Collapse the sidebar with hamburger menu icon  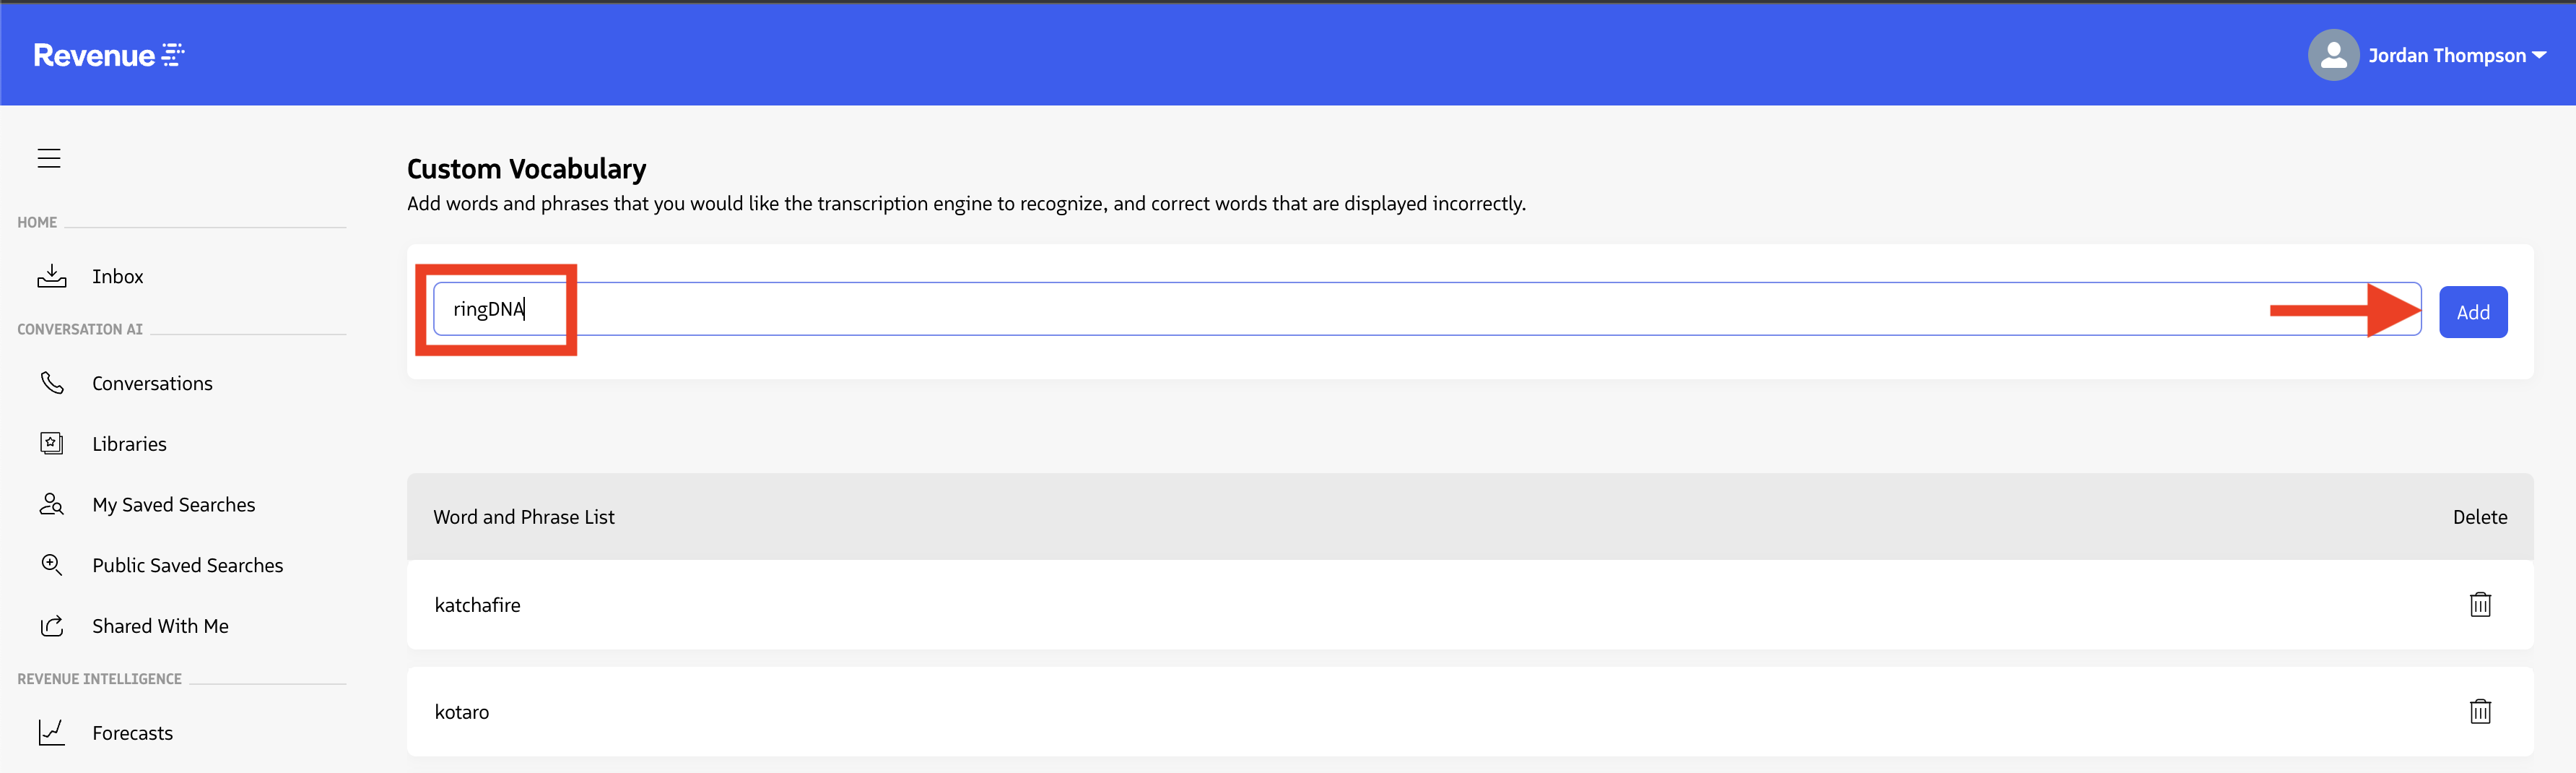pos(49,158)
